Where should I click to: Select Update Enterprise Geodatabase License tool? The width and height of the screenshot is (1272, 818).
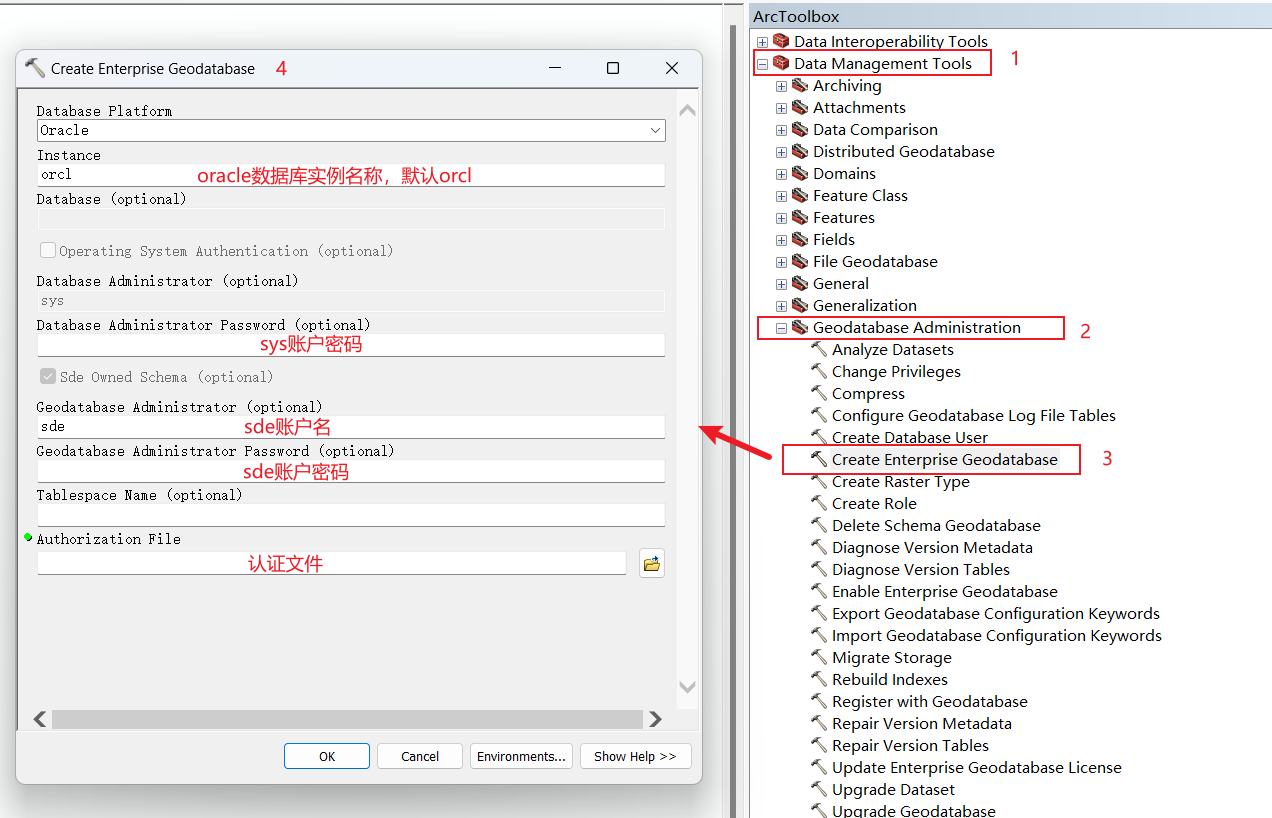pyautogui.click(x=976, y=767)
